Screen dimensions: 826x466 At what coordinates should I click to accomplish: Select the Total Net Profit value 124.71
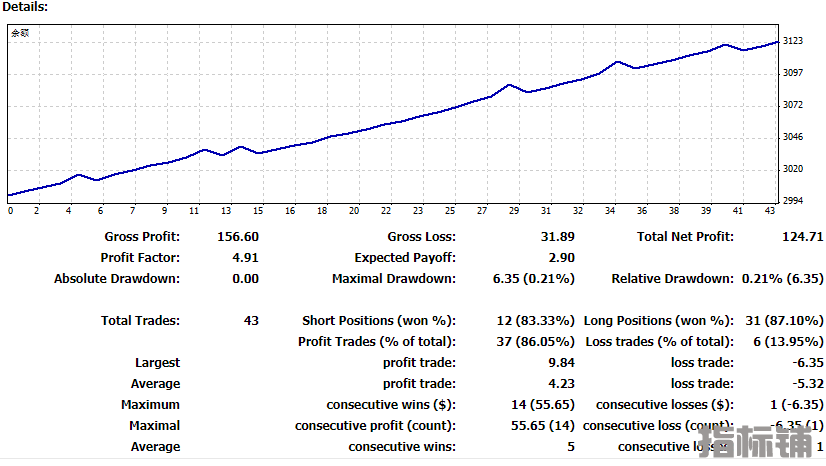(803, 237)
